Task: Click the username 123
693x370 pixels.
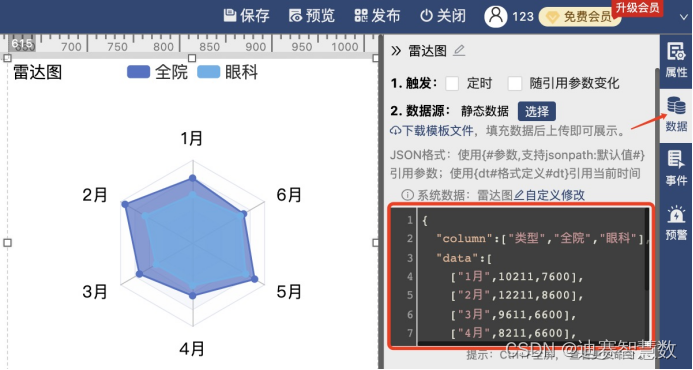Action: click(523, 17)
